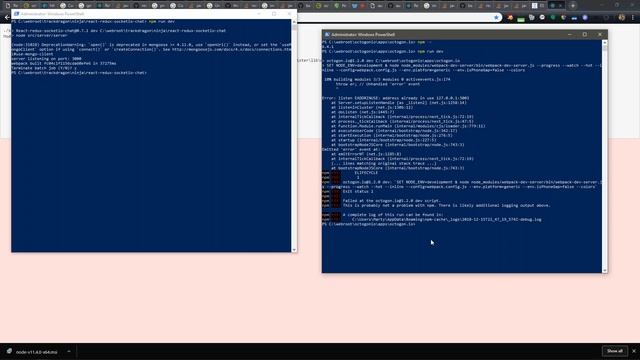Viewport: 640px width, 360px height.
Task: Go back with Chrome's back arrow
Action: (x=7, y=18)
